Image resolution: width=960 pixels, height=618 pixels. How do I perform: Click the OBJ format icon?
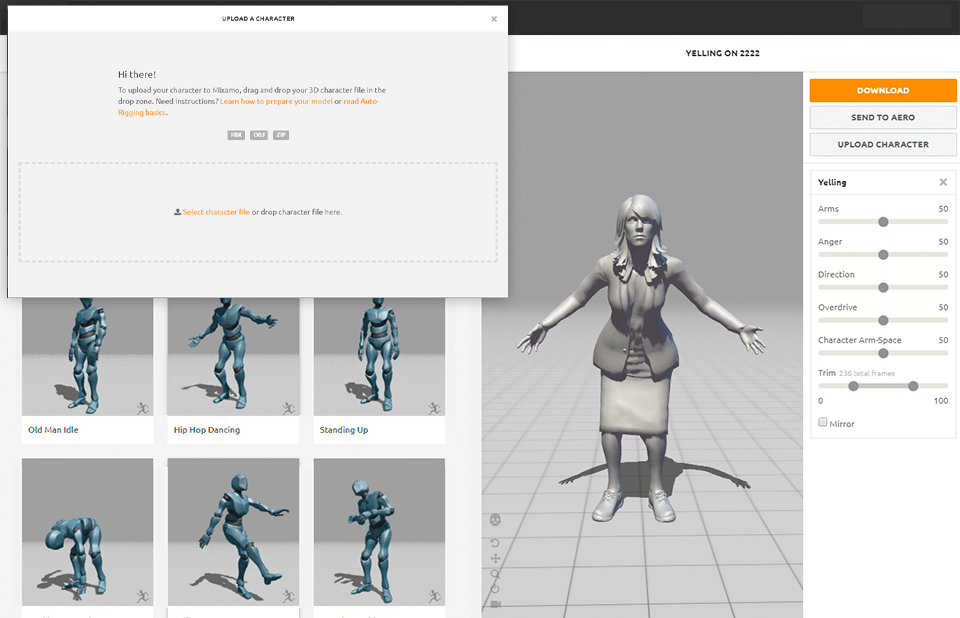pyautogui.click(x=258, y=135)
